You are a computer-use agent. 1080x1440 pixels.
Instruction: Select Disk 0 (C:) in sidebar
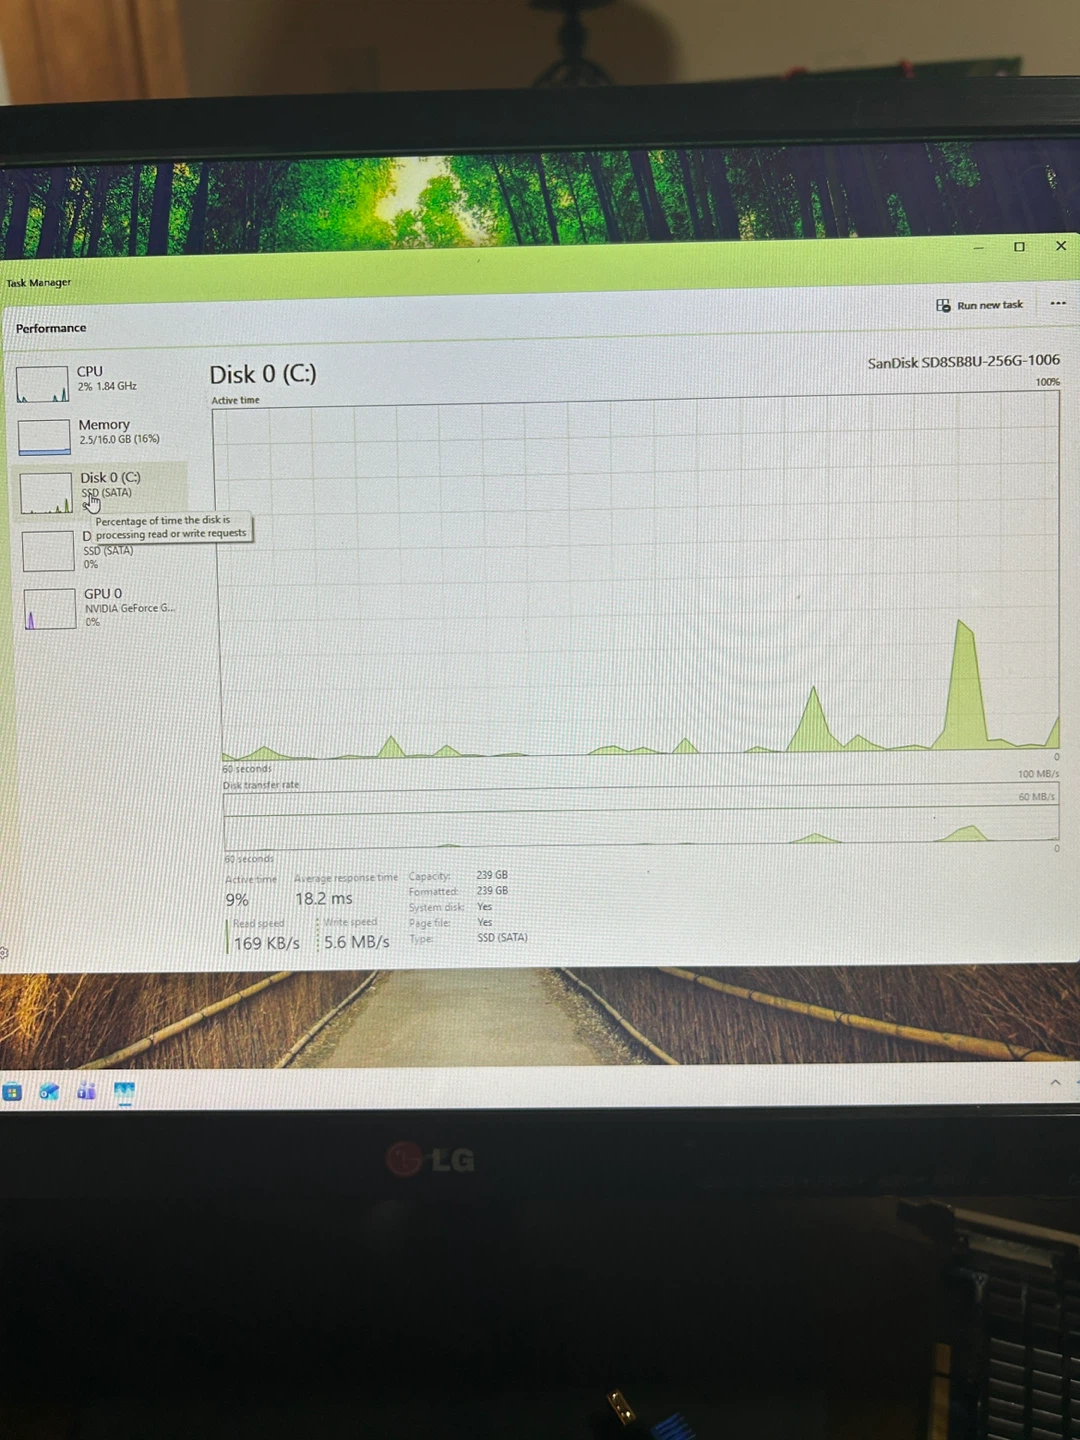pyautogui.click(x=100, y=491)
